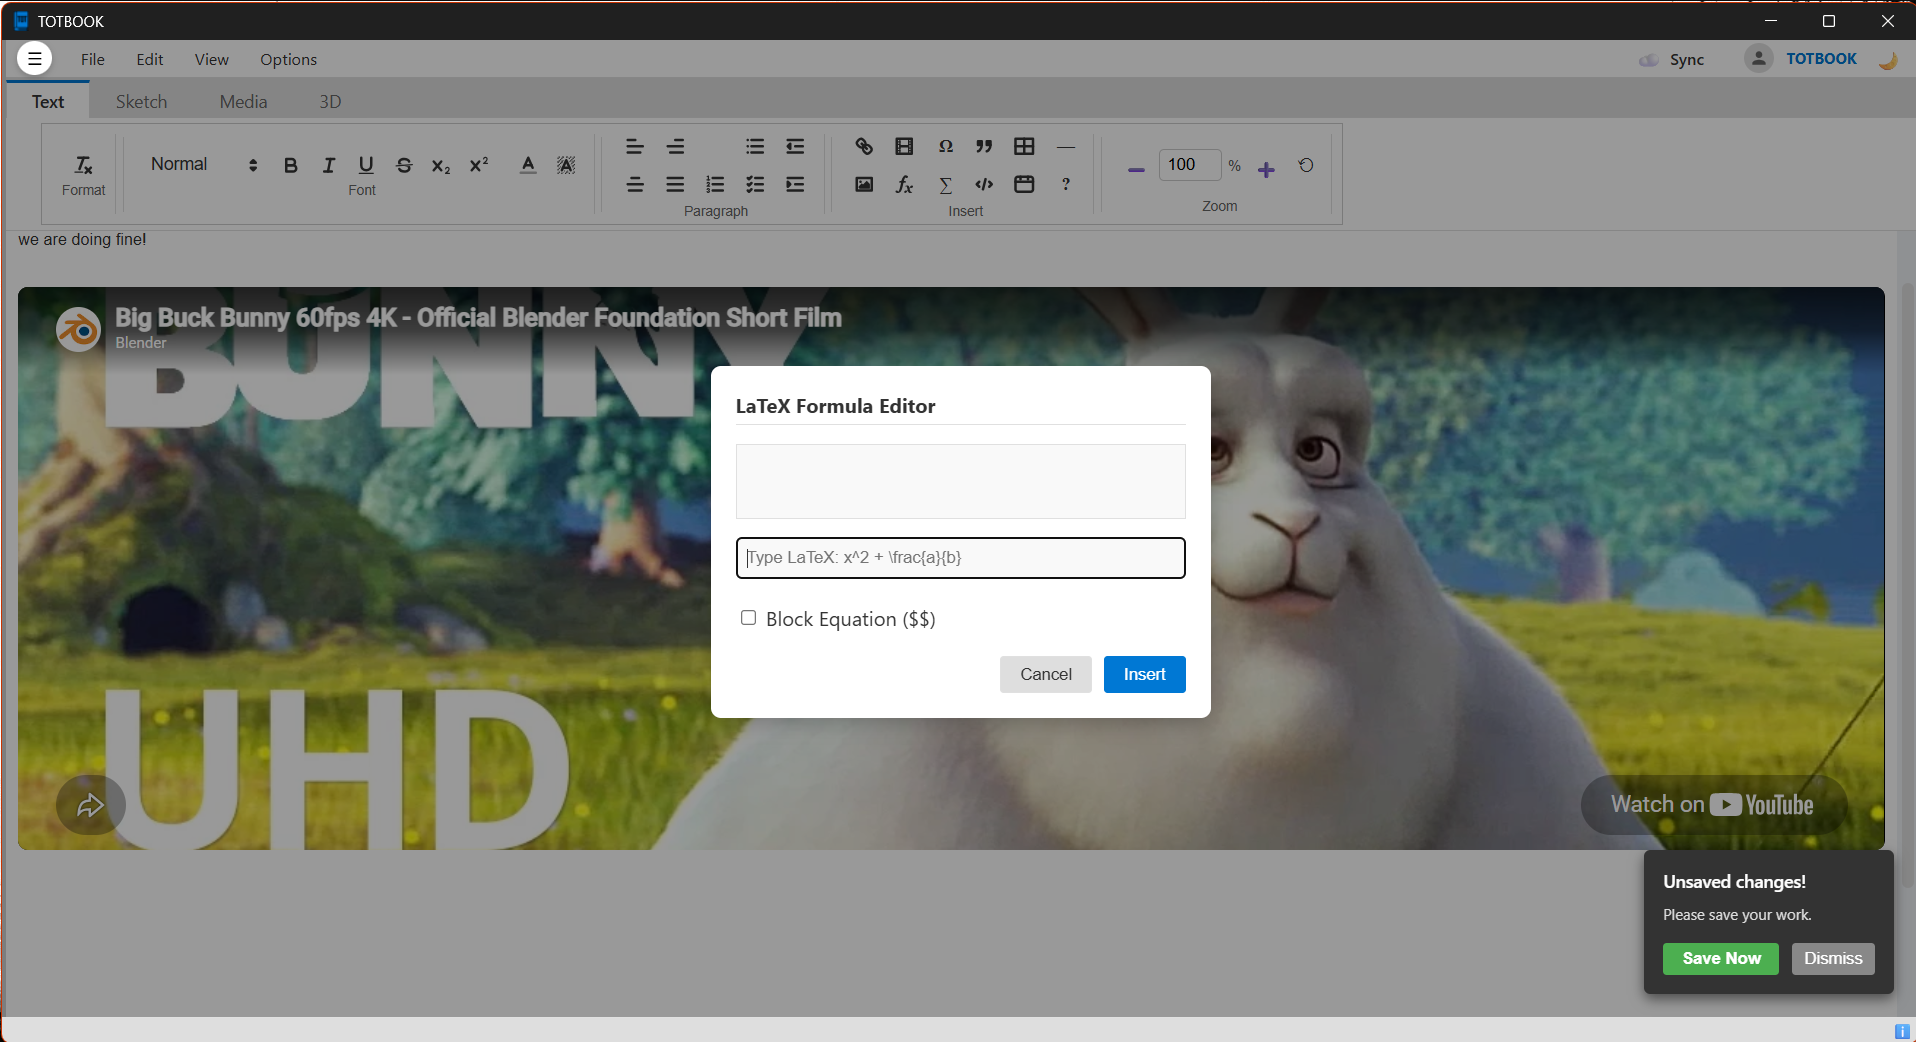Open the text highlight color picker
1916x1042 pixels.
[566, 165]
